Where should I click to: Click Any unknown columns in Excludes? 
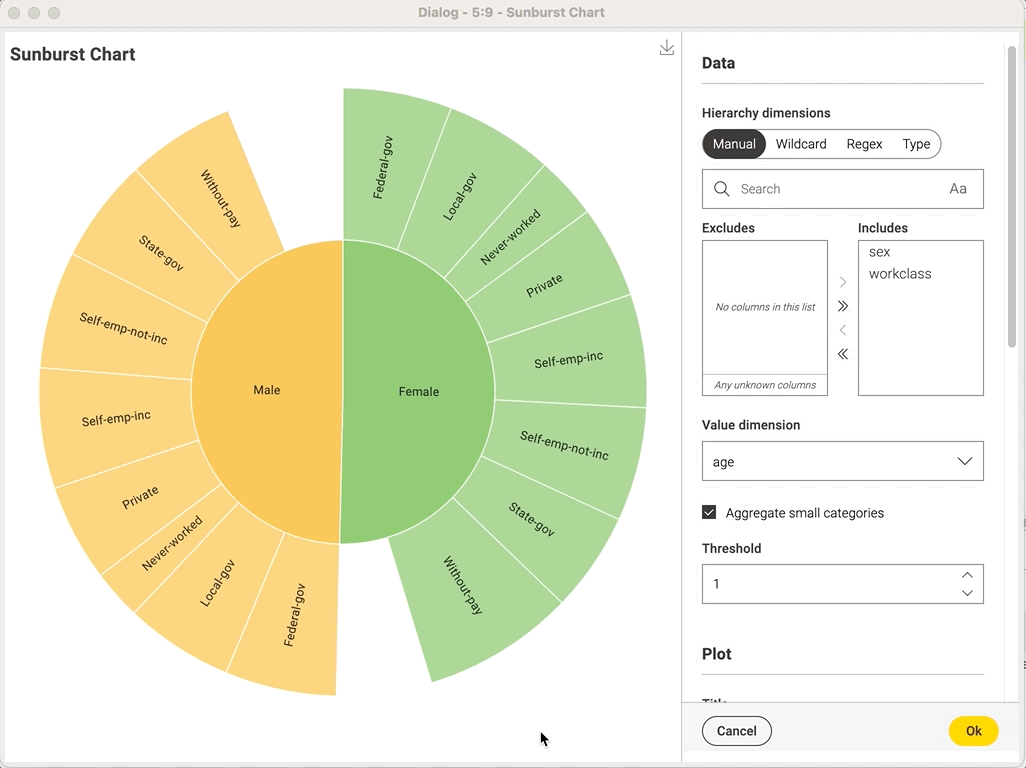[765, 385]
